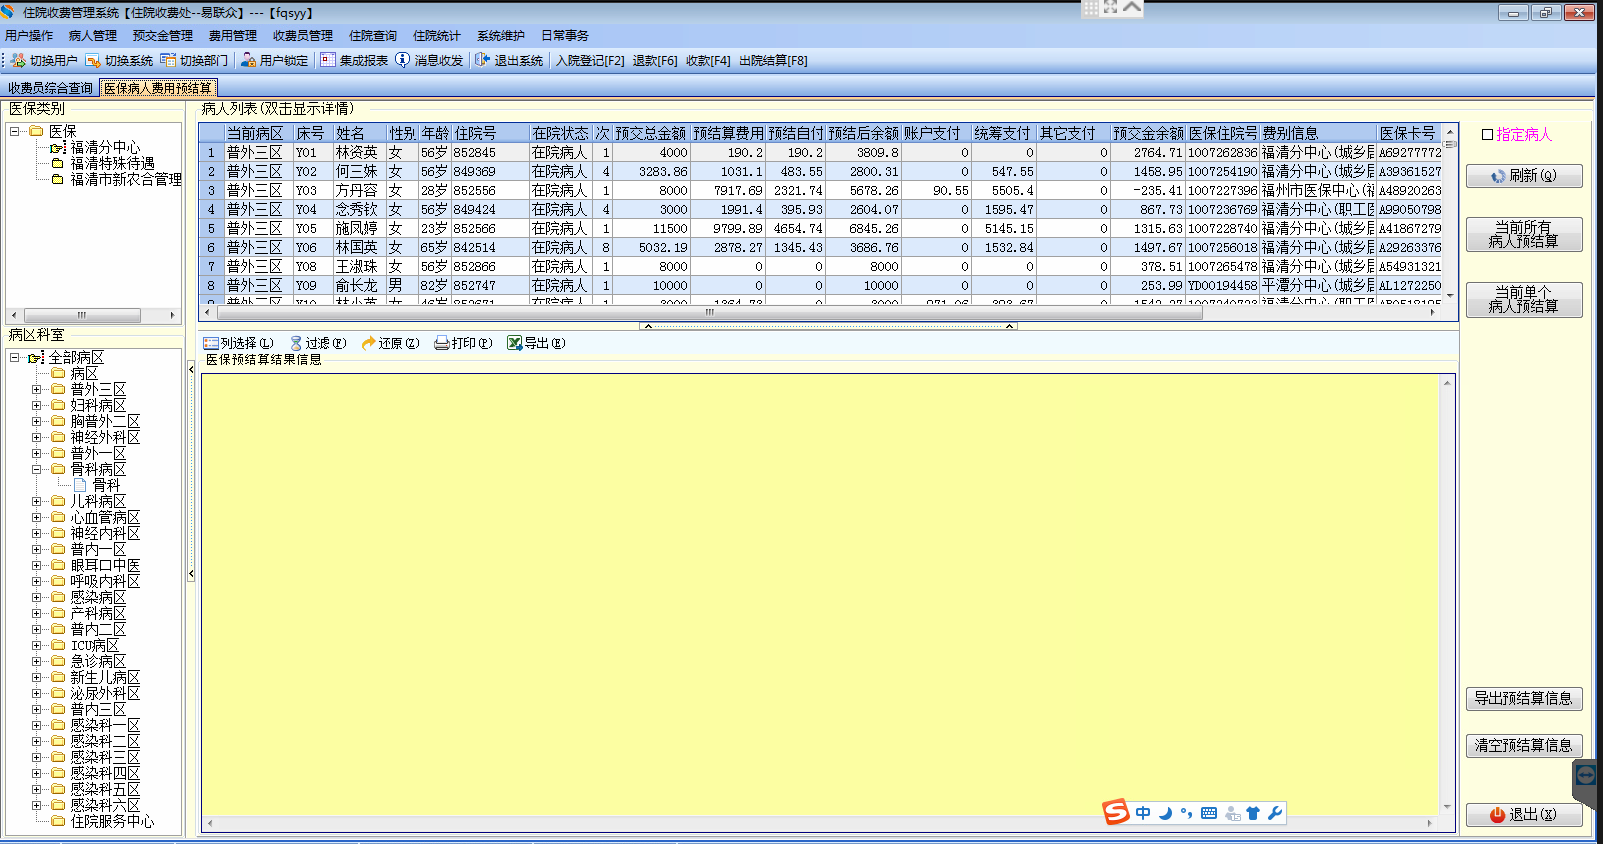The height and width of the screenshot is (844, 1603).
Task: Click the application logo in the title bar
Action: pos(9,12)
